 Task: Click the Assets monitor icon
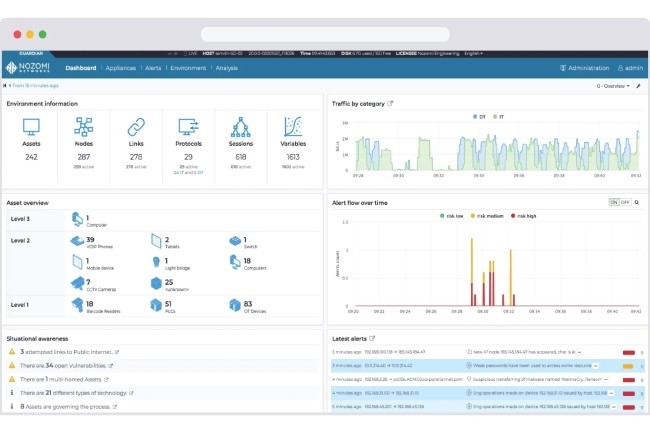pos(32,128)
